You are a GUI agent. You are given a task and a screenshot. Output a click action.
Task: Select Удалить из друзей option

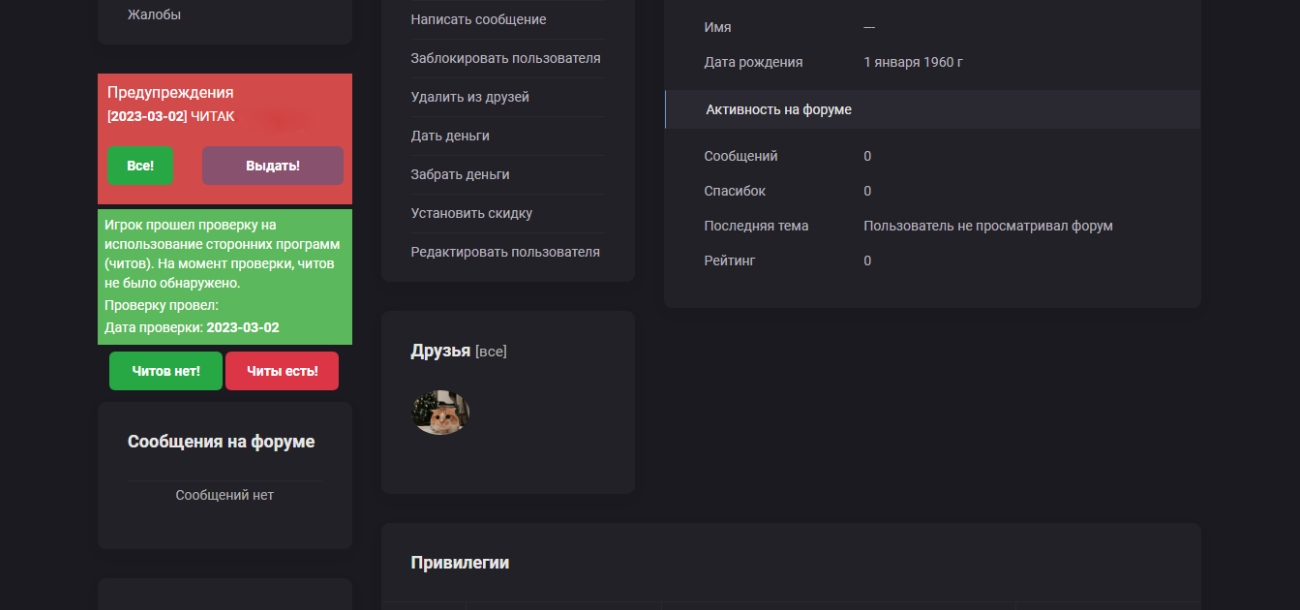pyautogui.click(x=470, y=97)
